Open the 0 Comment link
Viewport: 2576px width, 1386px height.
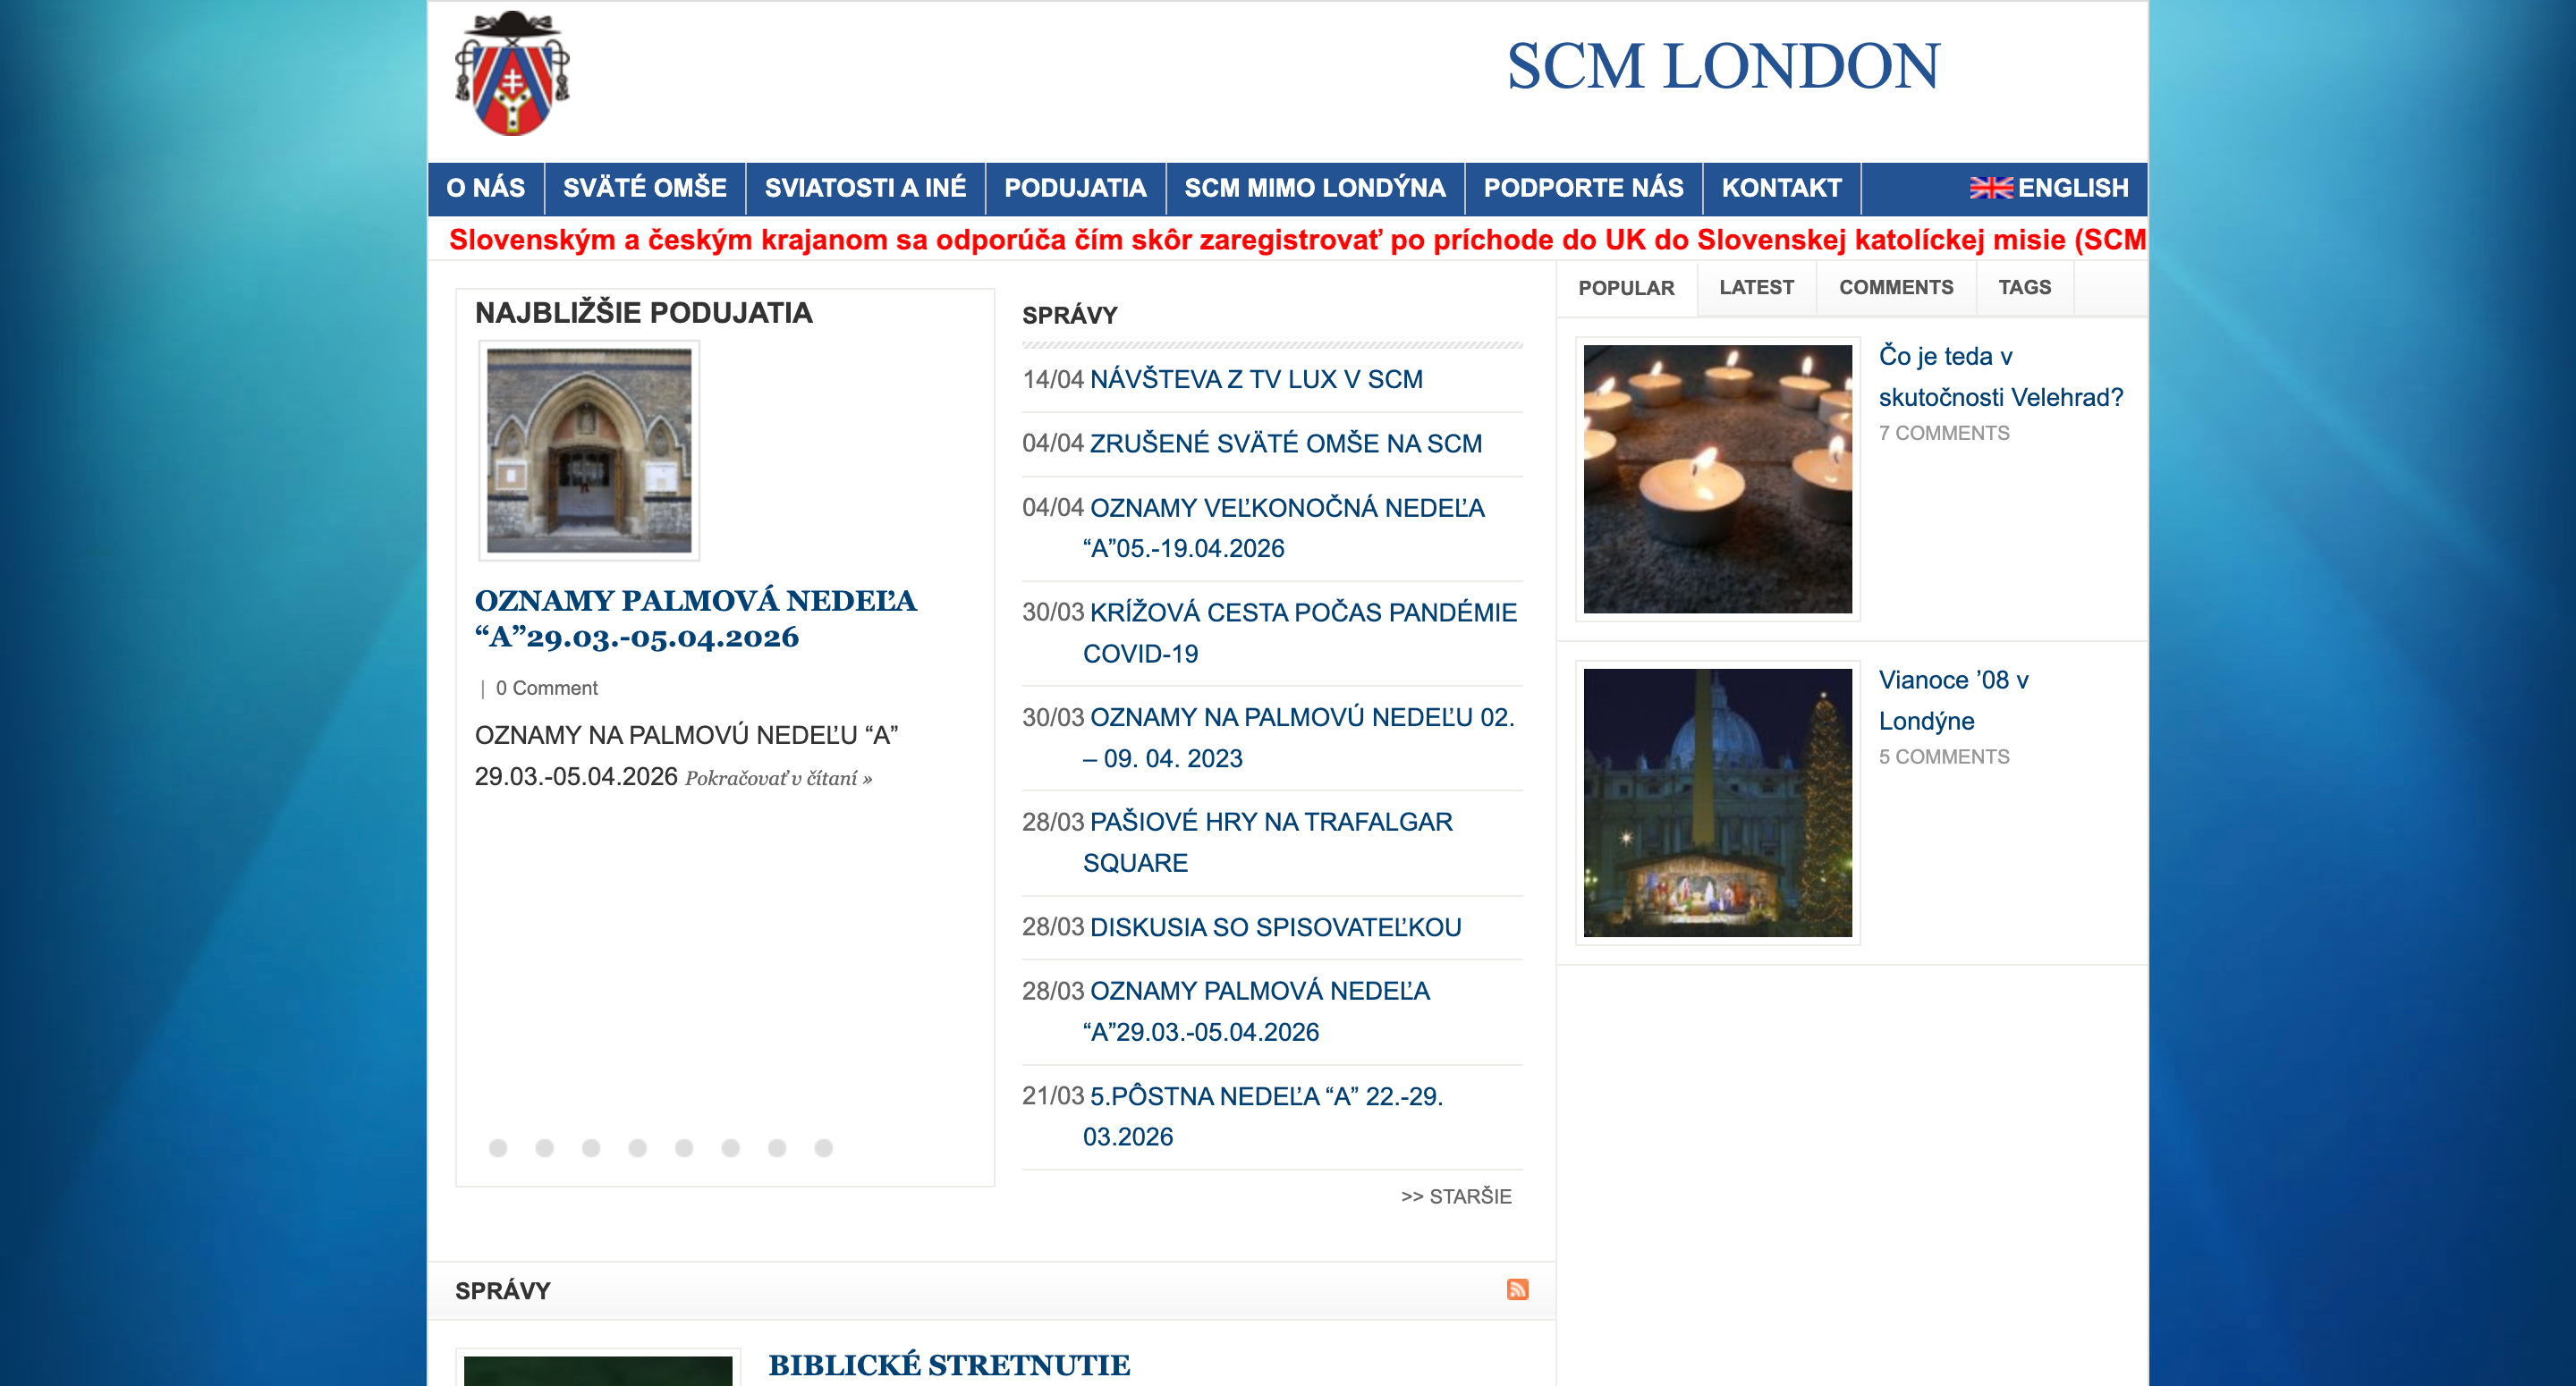click(546, 688)
